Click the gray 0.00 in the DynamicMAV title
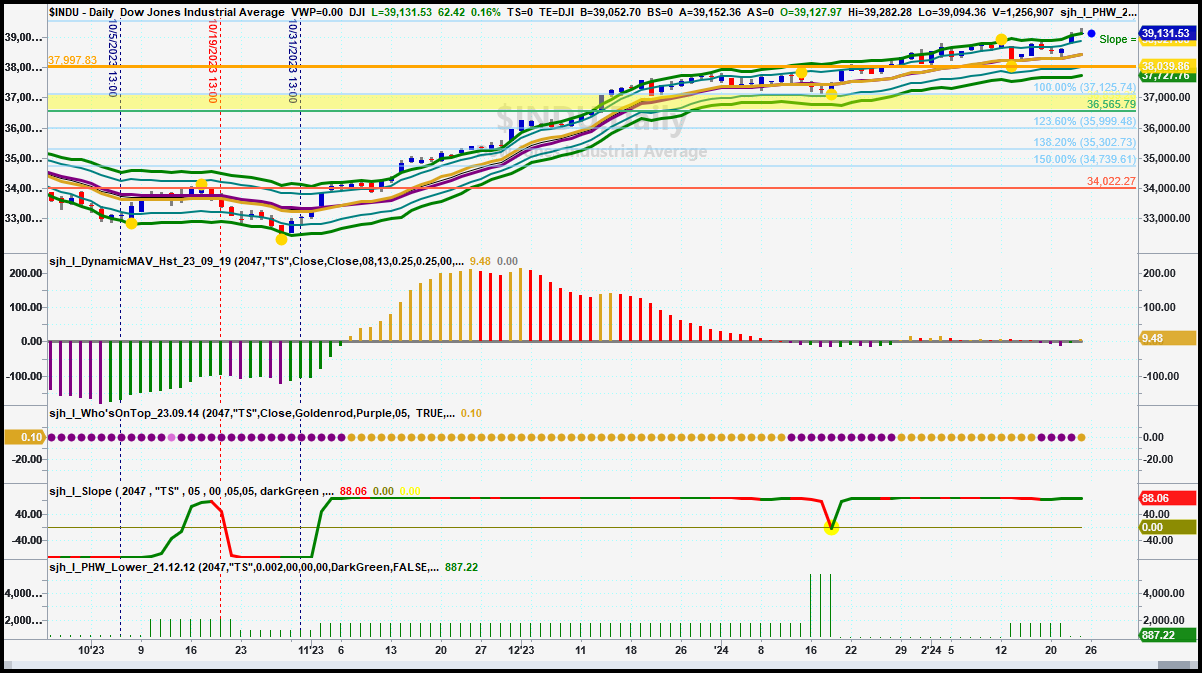This screenshot has width=1202, height=673. 508,262
